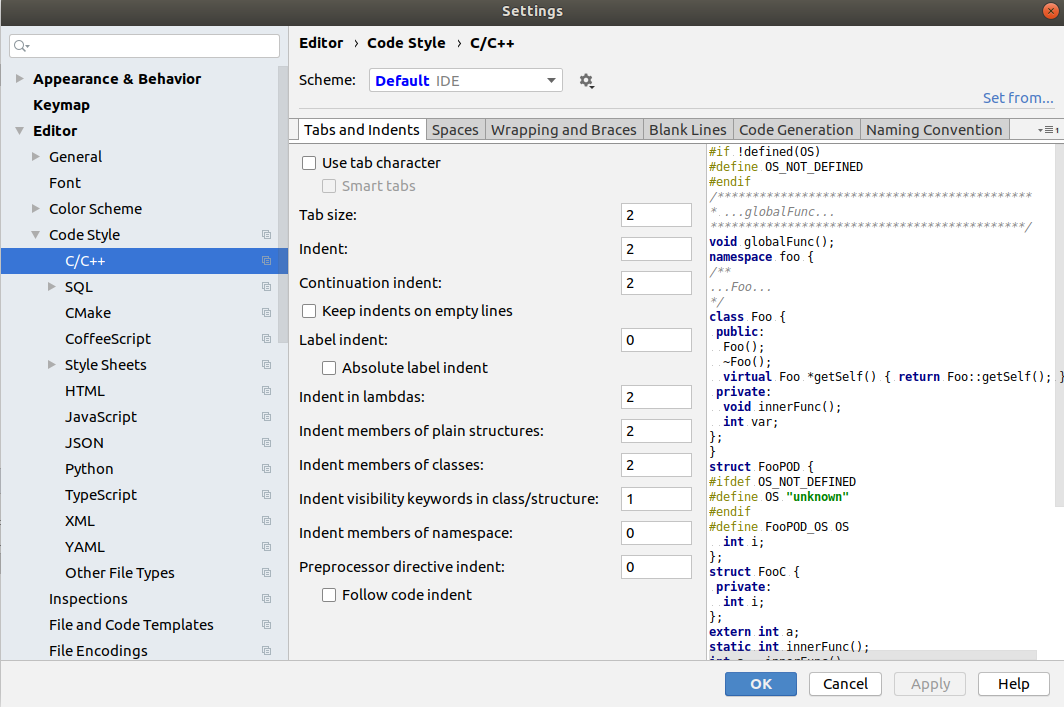Open the Scheme Default dropdown
Image resolution: width=1064 pixels, height=707 pixels.
pos(466,81)
